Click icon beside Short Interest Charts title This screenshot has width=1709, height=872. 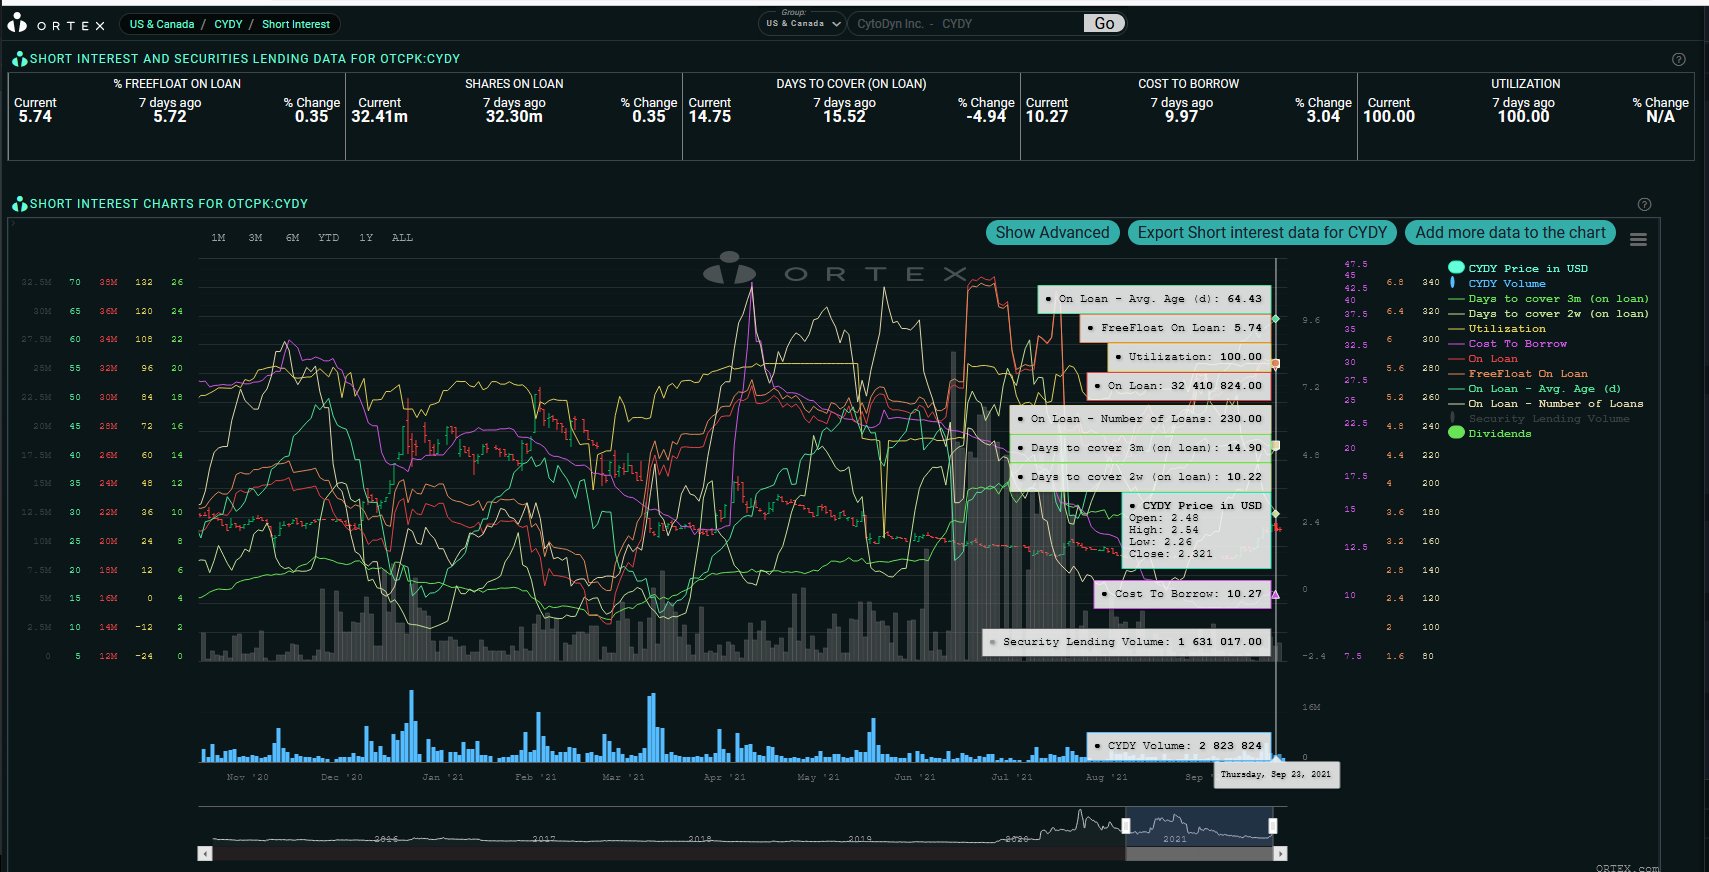[x=19, y=204]
